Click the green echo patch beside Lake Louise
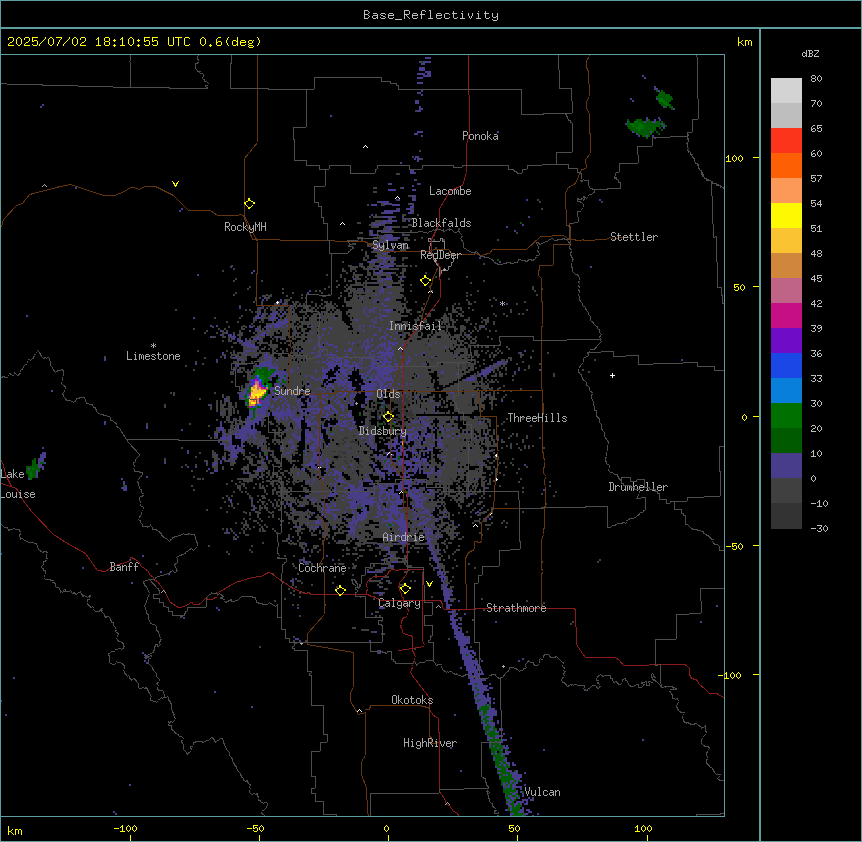This screenshot has width=862, height=842. click(x=35, y=467)
